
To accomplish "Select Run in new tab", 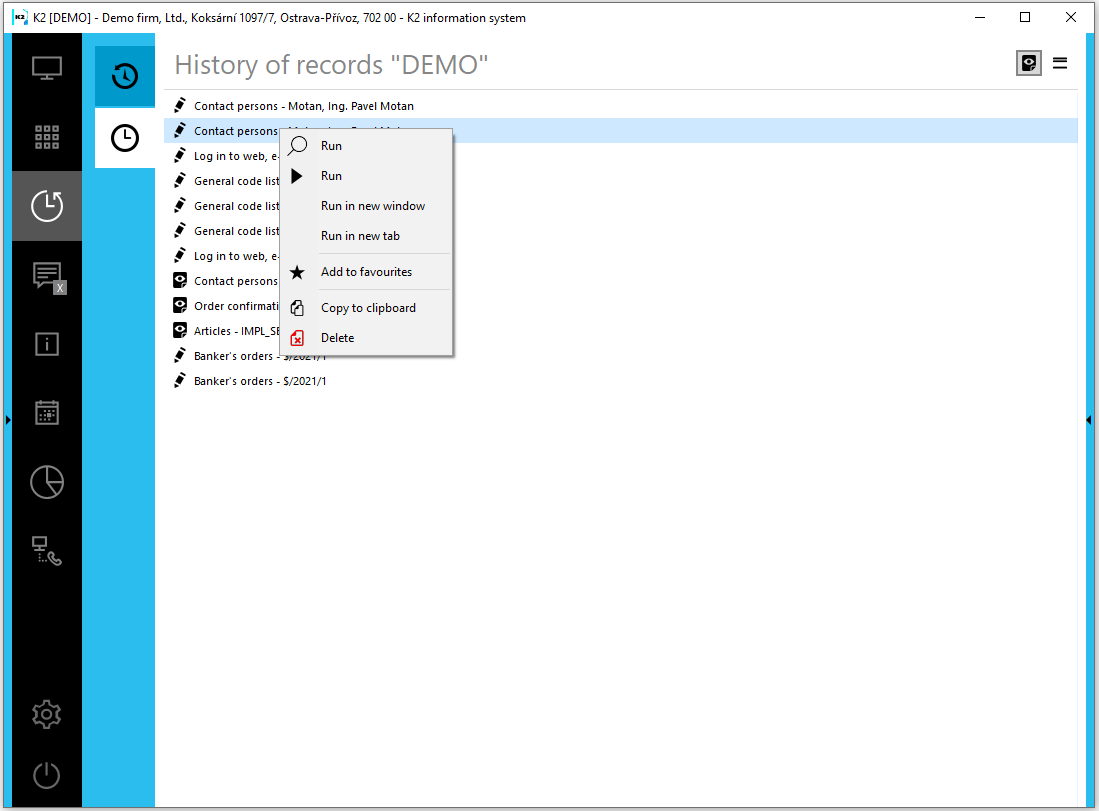I will coord(366,236).
